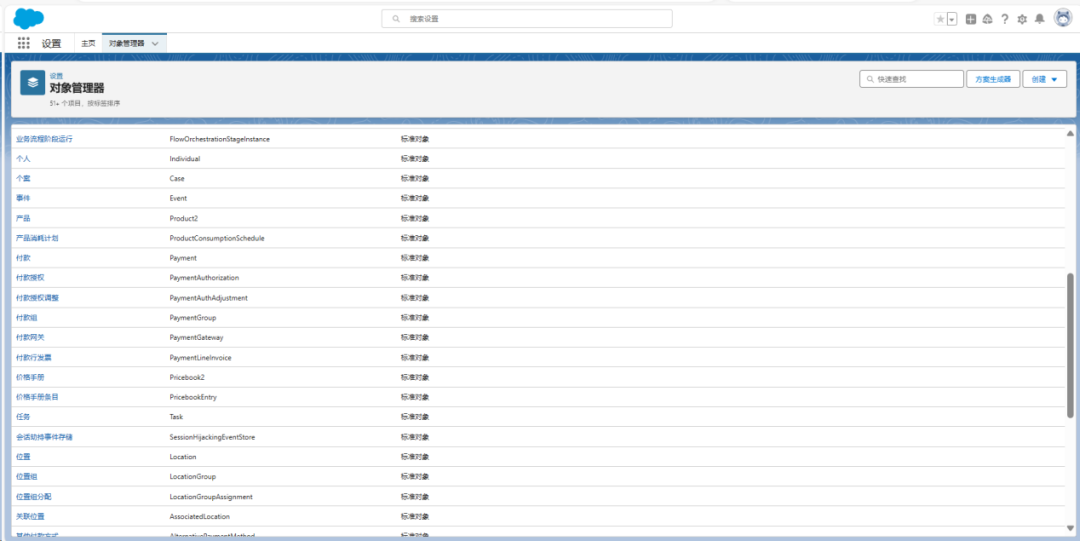Click the SessionHijackingEventStore API name text
The image size is (1080, 541).
(x=212, y=437)
